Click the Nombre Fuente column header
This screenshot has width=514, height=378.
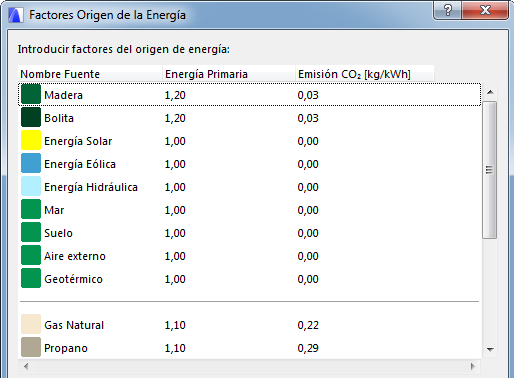click(90, 74)
